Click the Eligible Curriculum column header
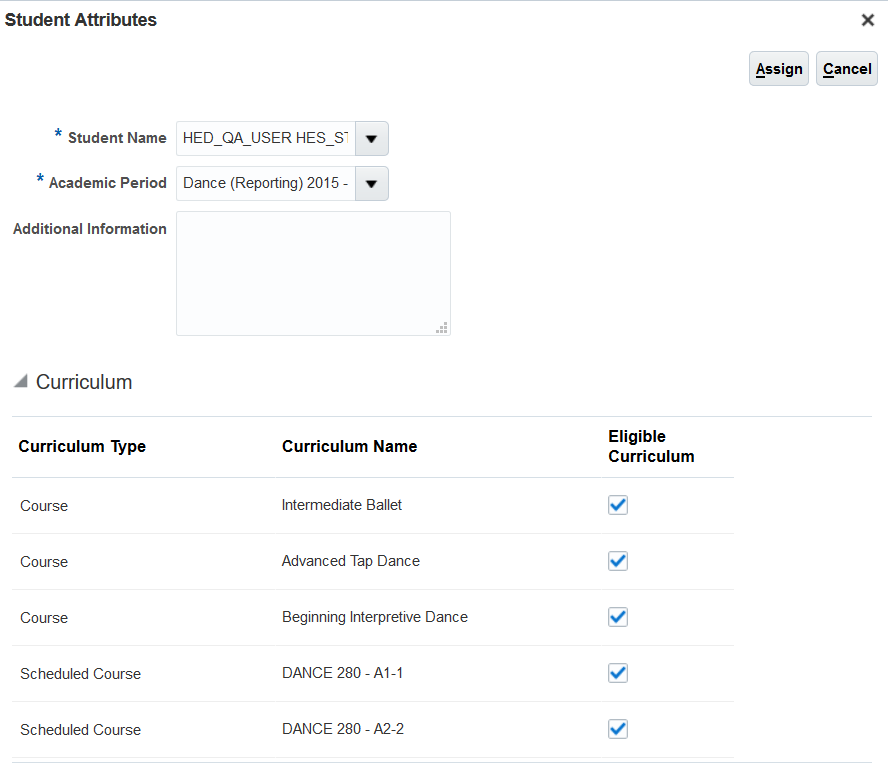The height and width of the screenshot is (767, 888). click(650, 446)
